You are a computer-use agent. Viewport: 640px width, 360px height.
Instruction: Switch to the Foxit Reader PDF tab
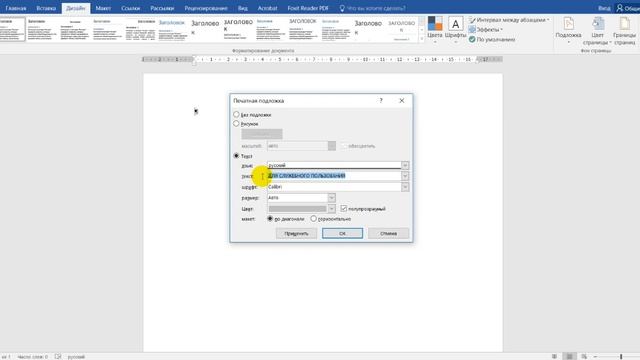[308, 8]
